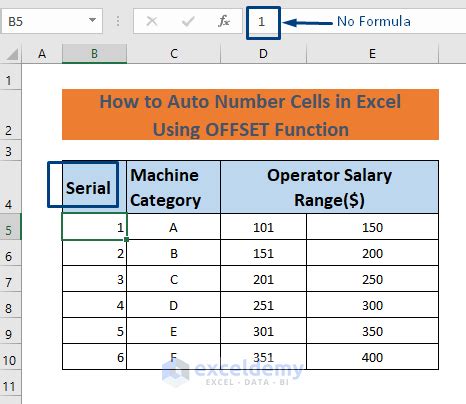
Task: Select row 7 header
Action: coord(10,279)
